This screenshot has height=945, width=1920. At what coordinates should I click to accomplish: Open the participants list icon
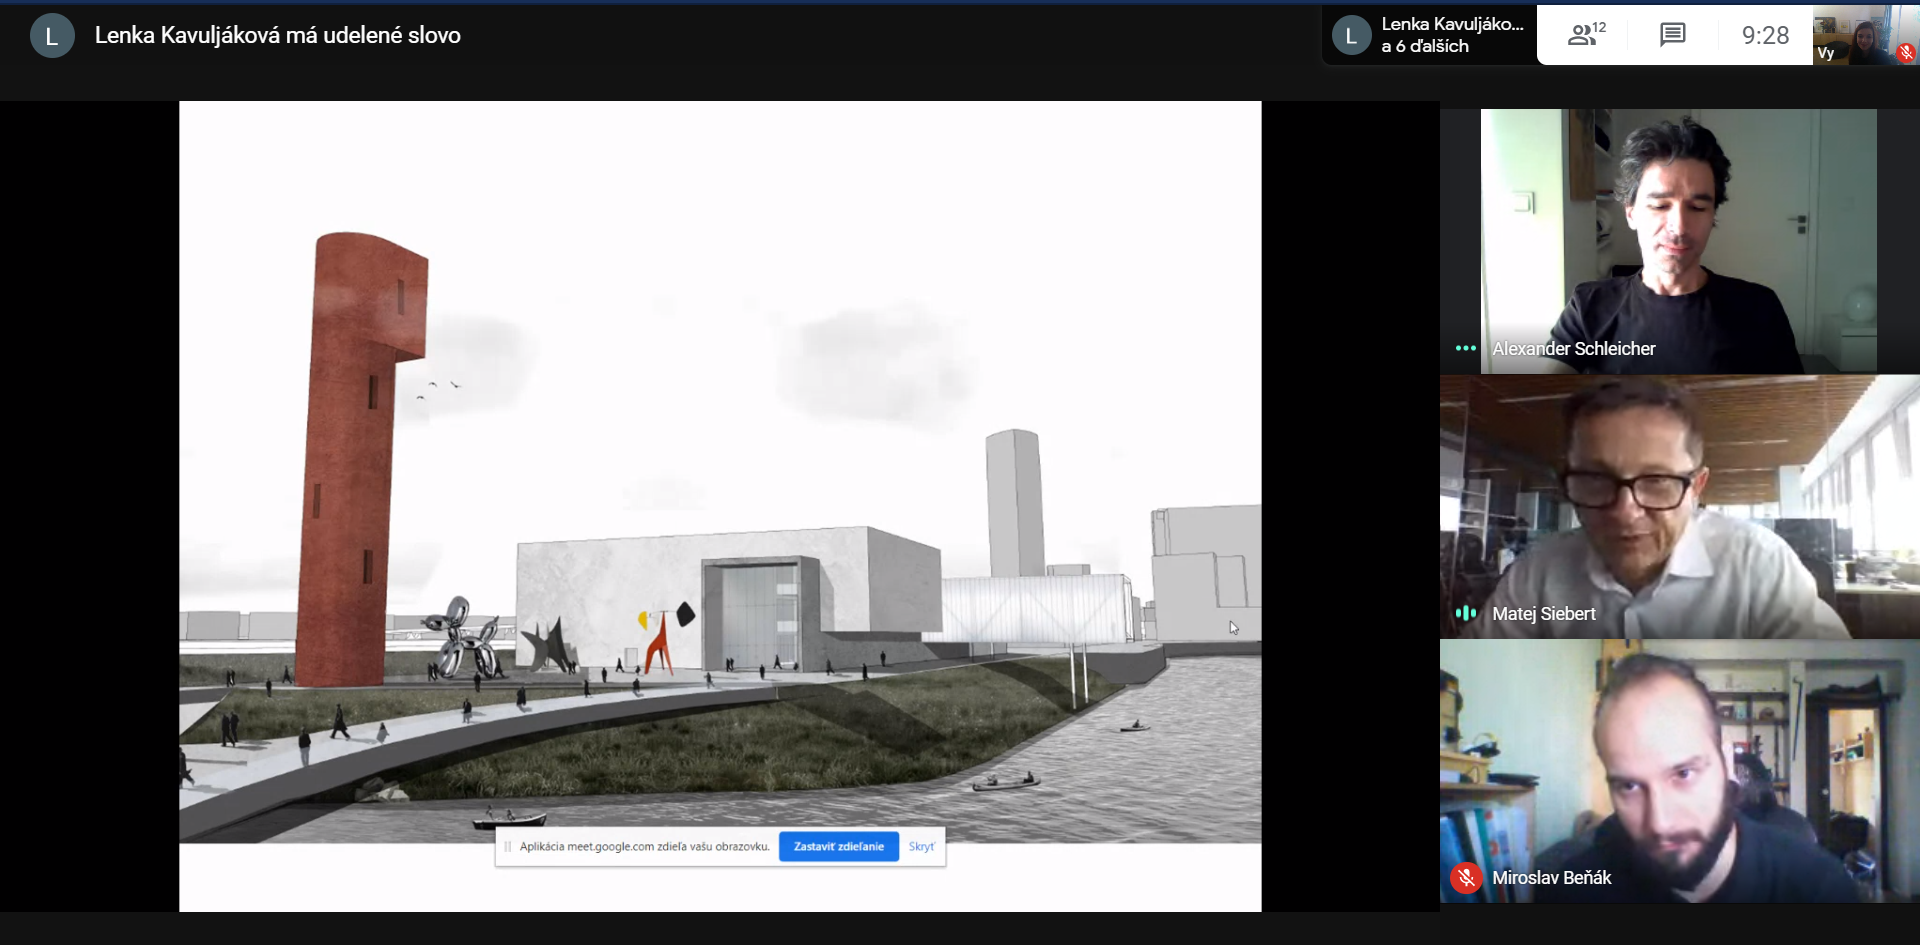1586,35
